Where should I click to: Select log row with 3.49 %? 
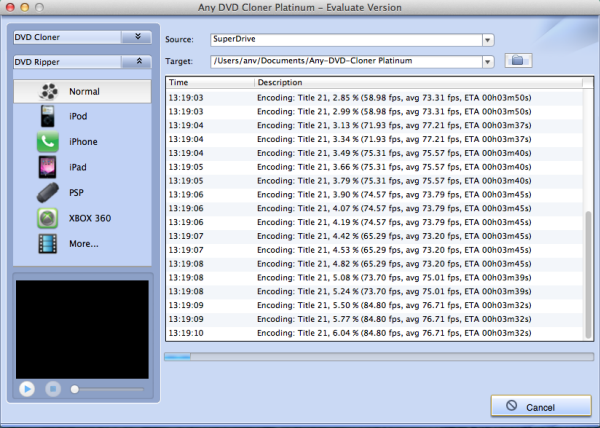[x=375, y=153]
